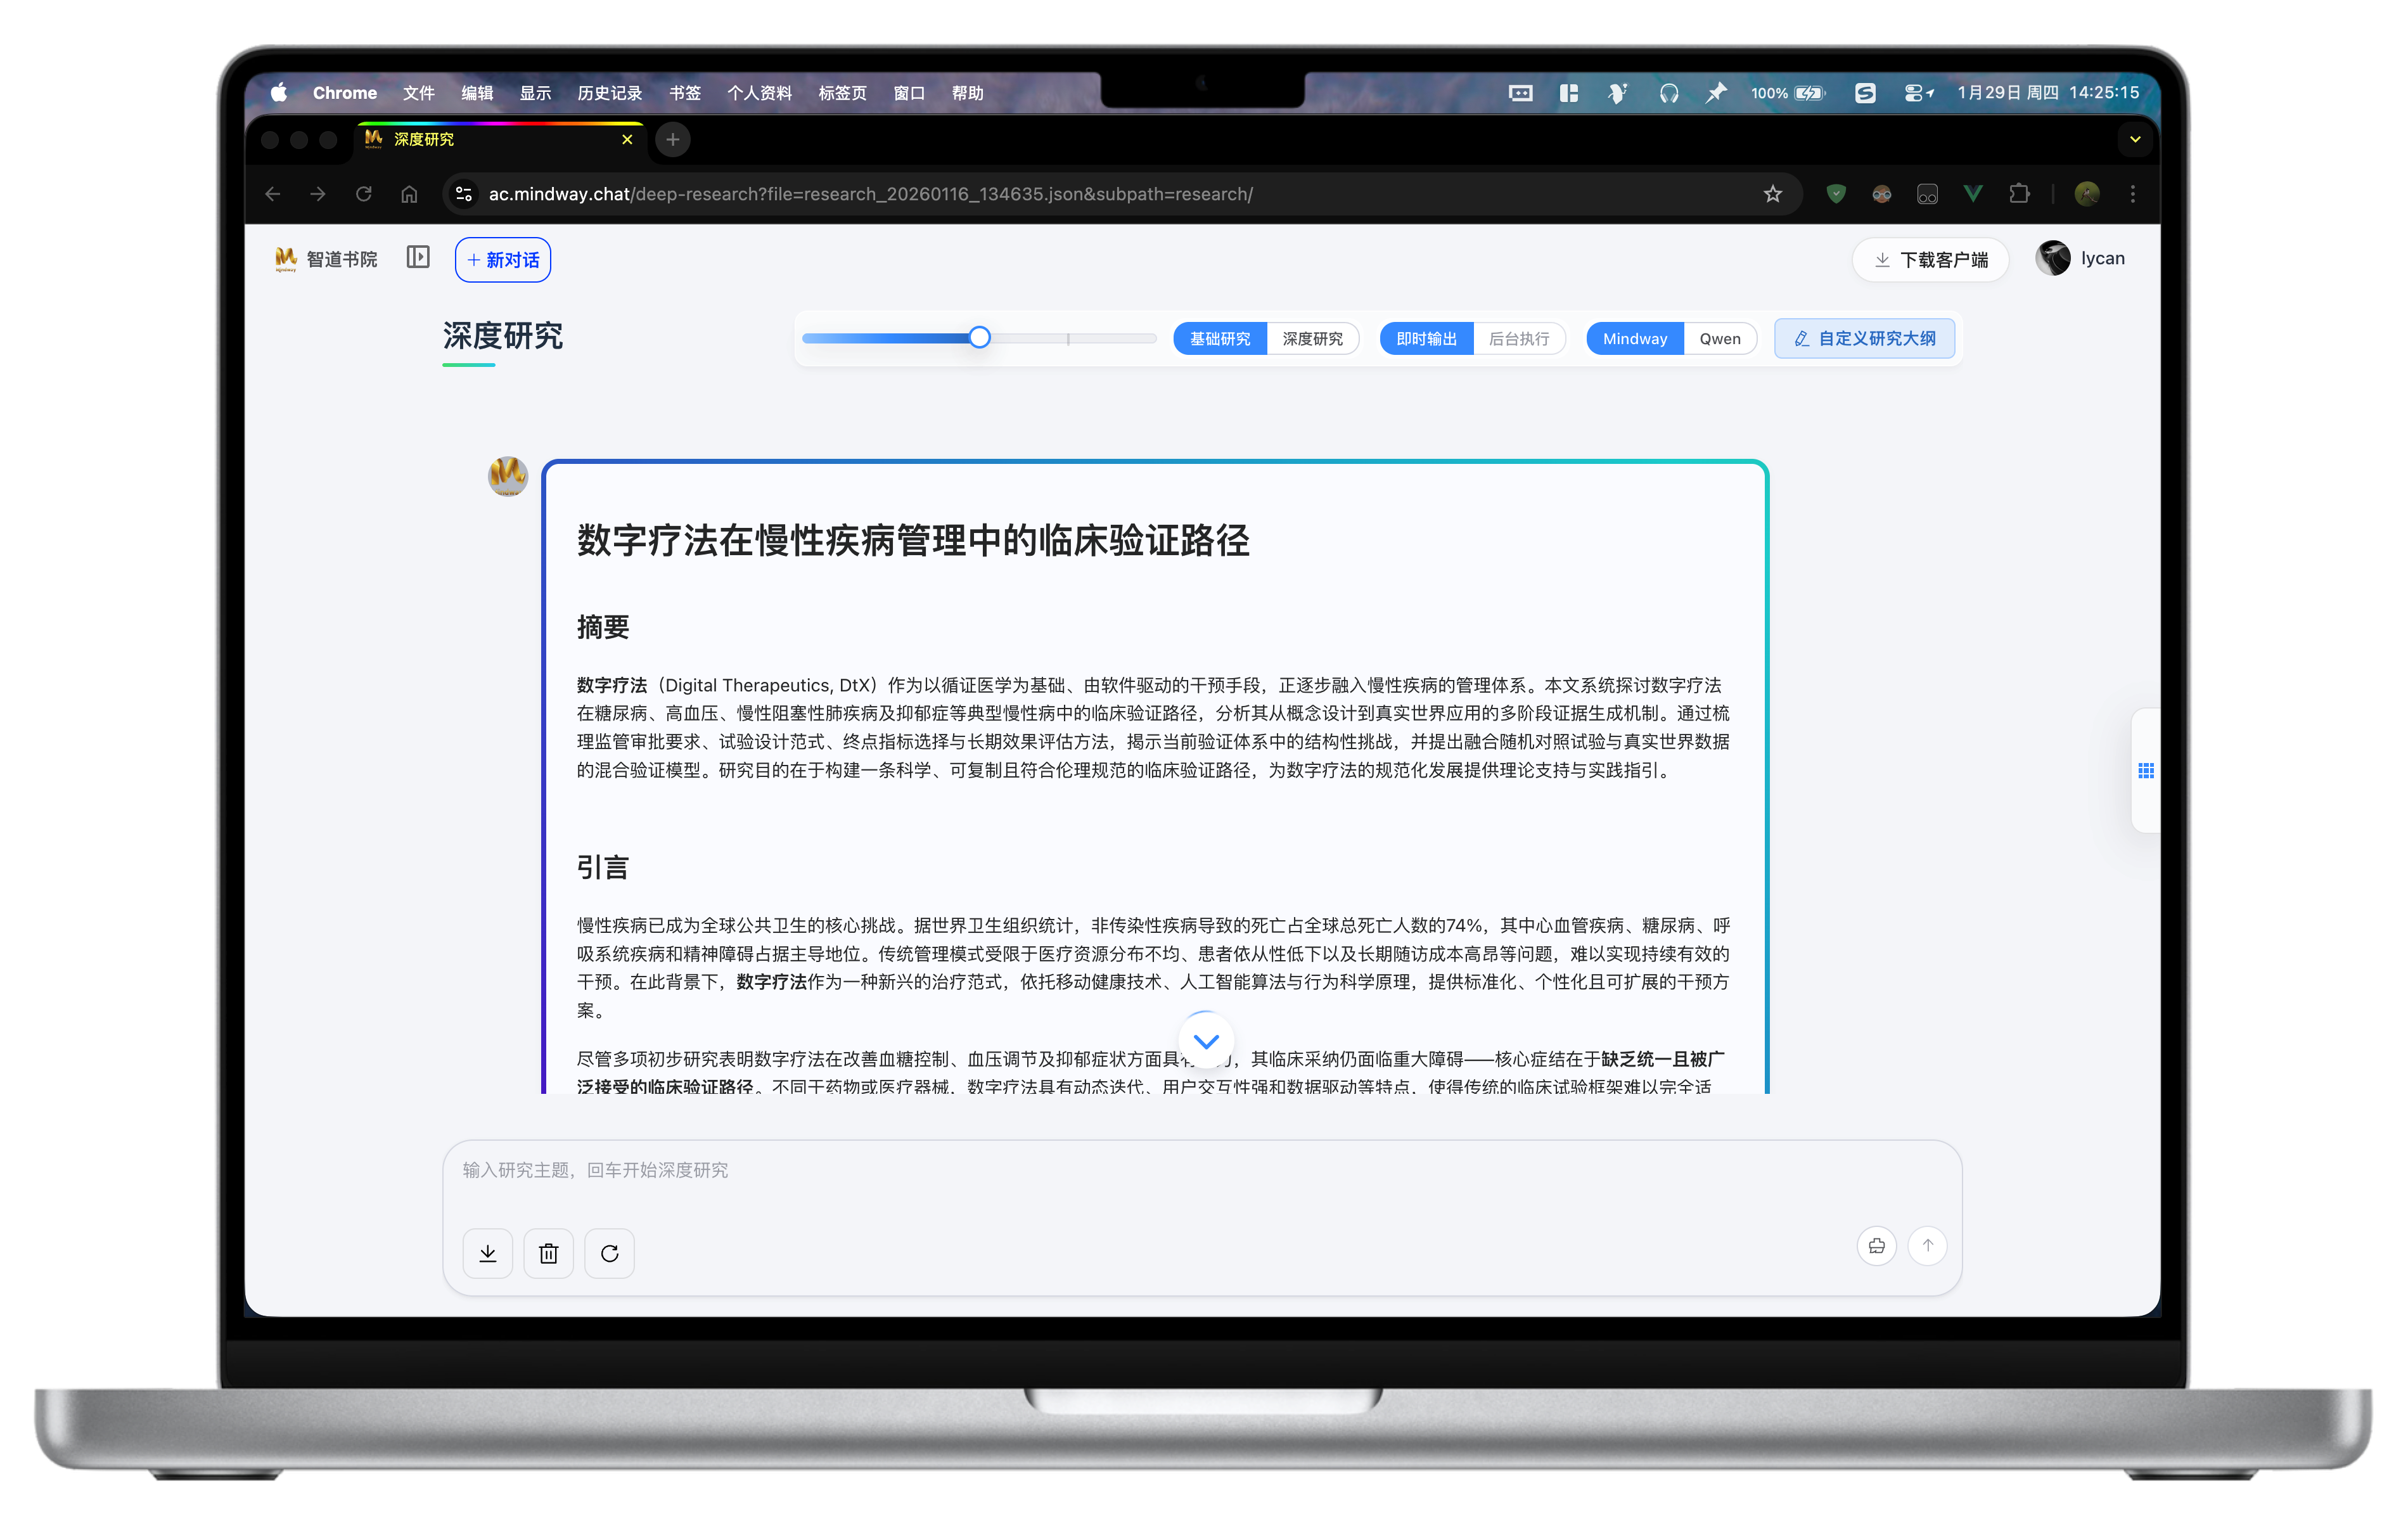Click the slider tick mark on track
Viewport: 2408px width, 1521px height.
[1068, 339]
